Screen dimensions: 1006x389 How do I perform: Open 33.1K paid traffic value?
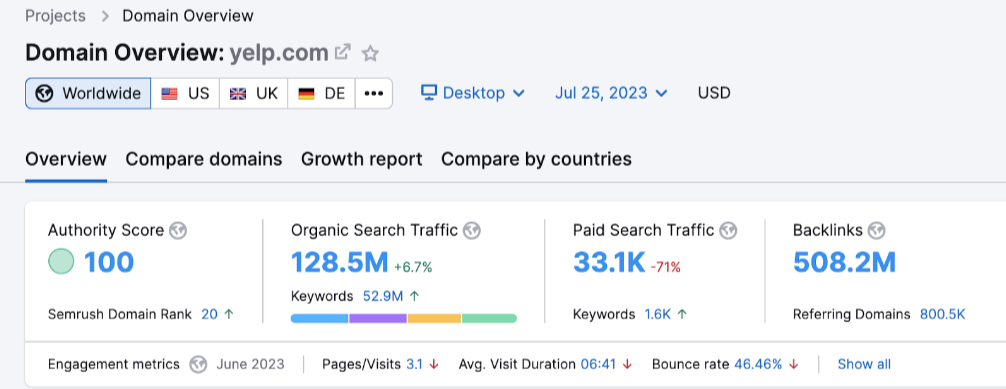click(609, 263)
